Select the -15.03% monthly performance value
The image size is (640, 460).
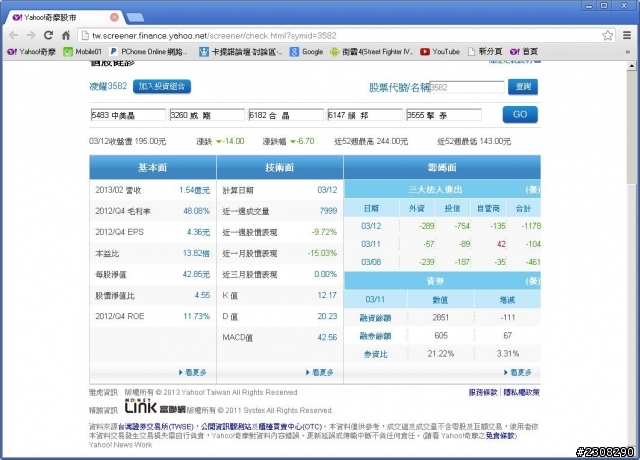[322, 253]
